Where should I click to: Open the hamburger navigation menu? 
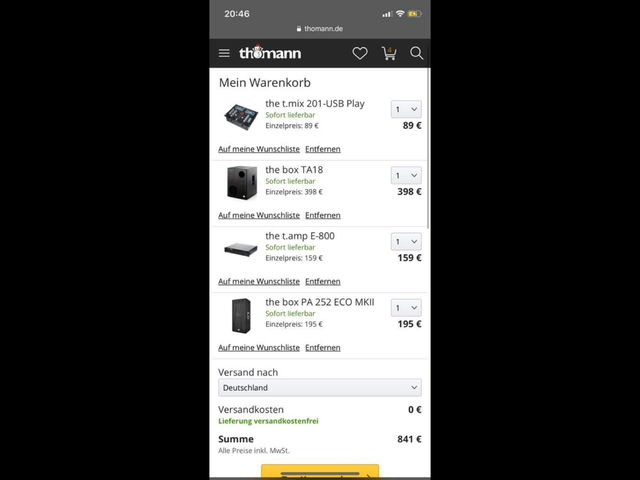pyautogui.click(x=224, y=53)
